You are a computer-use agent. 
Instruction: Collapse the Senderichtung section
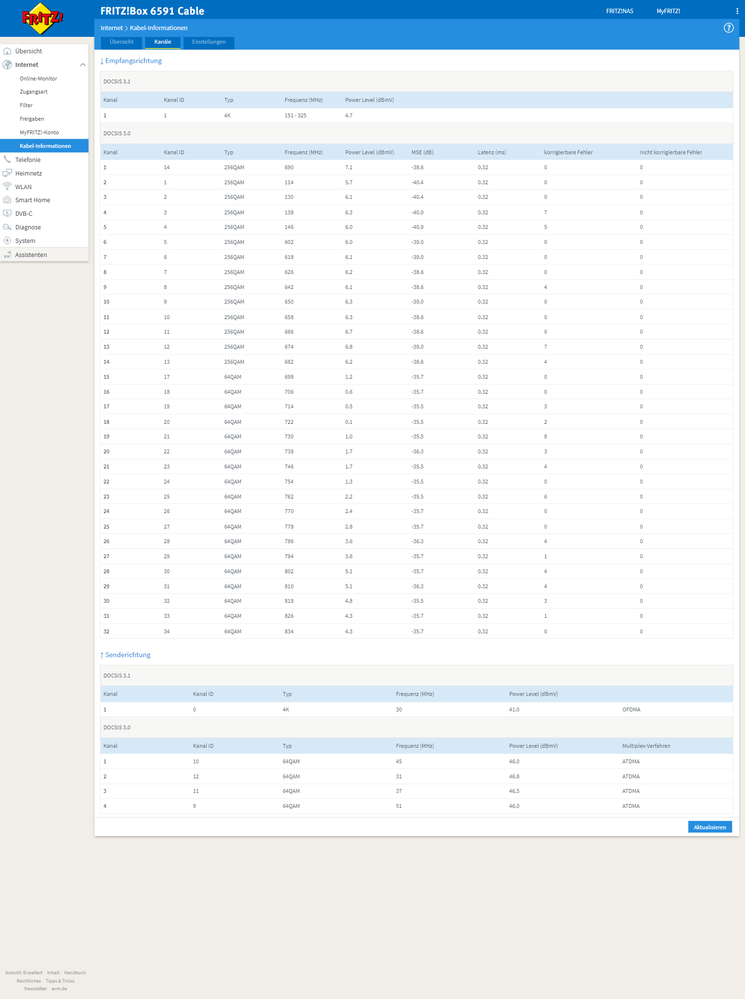(x=126, y=655)
